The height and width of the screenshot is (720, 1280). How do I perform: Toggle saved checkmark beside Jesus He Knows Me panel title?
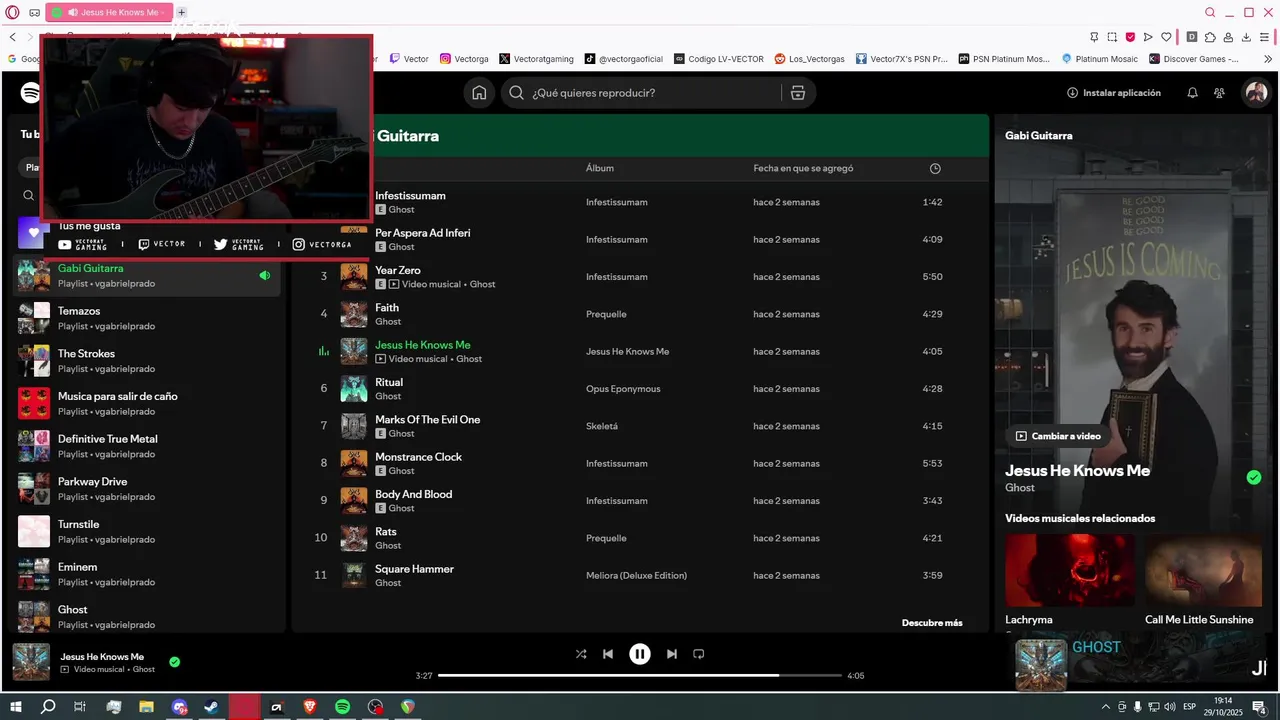[x=1254, y=477]
